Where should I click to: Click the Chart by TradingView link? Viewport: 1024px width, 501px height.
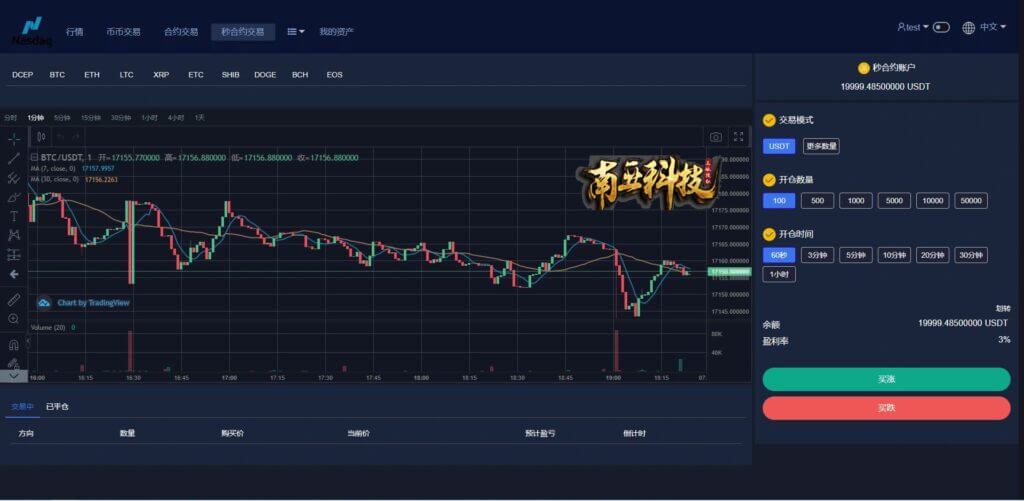click(x=93, y=302)
